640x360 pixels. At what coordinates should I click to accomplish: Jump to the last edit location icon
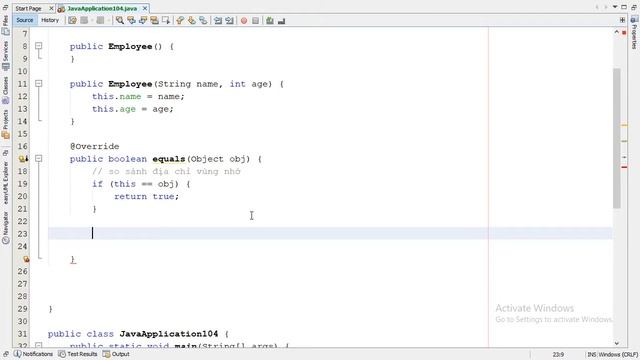[x=72, y=20]
